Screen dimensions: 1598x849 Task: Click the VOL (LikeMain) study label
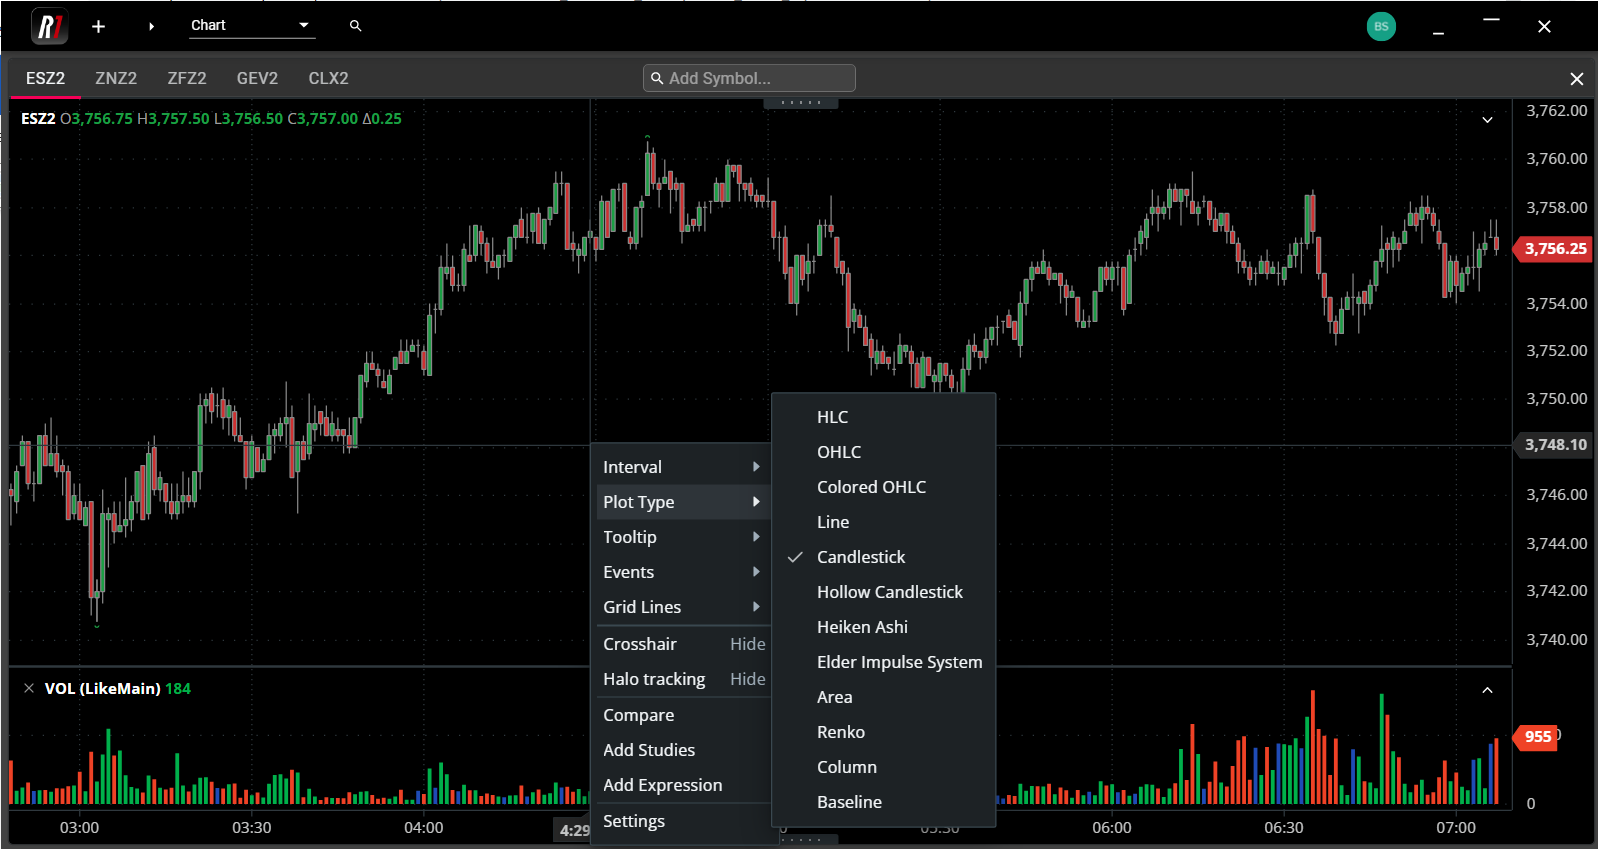102,688
